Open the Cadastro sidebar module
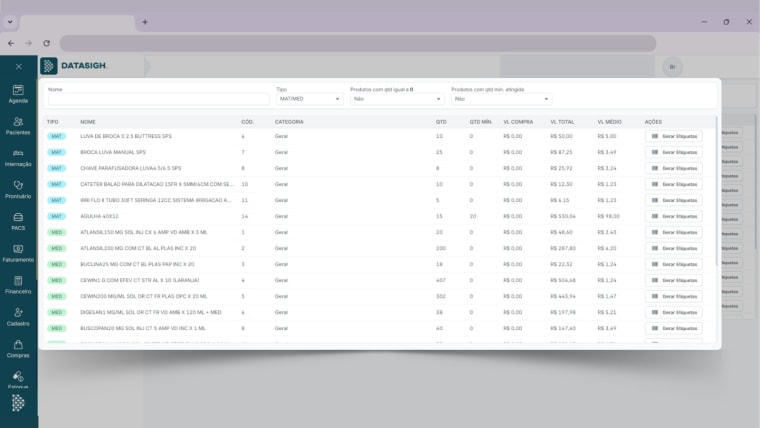This screenshot has width=760, height=428. tap(18, 317)
